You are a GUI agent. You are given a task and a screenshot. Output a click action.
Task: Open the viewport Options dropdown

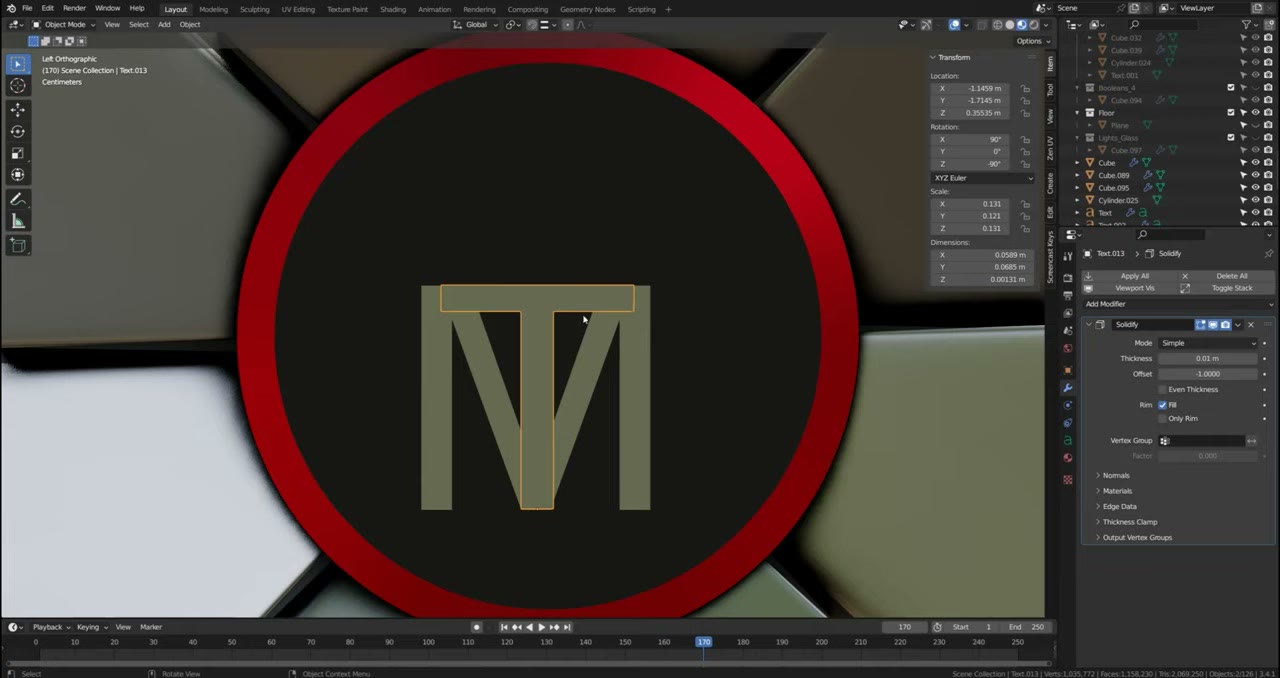pyautogui.click(x=1033, y=41)
